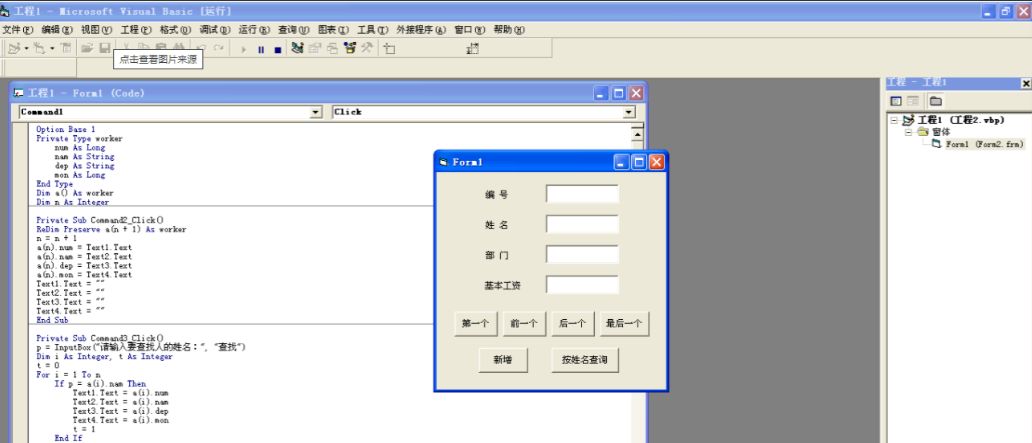Open the Project Explorer toolbar icon
1032x443 pixels.
pyautogui.click(x=297, y=48)
